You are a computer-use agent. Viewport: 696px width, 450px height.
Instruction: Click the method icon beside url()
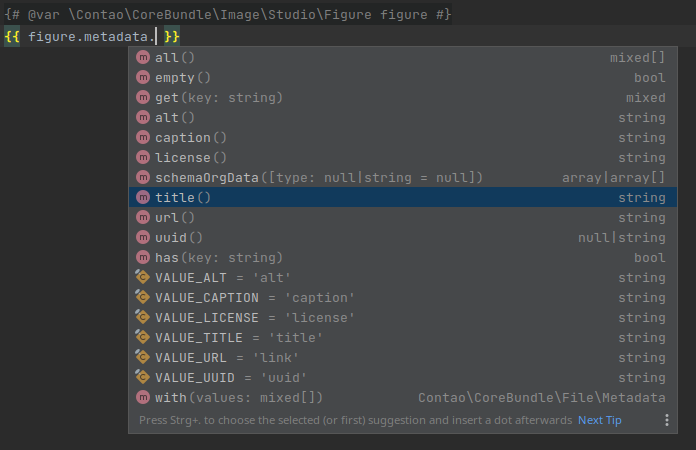[143, 217]
